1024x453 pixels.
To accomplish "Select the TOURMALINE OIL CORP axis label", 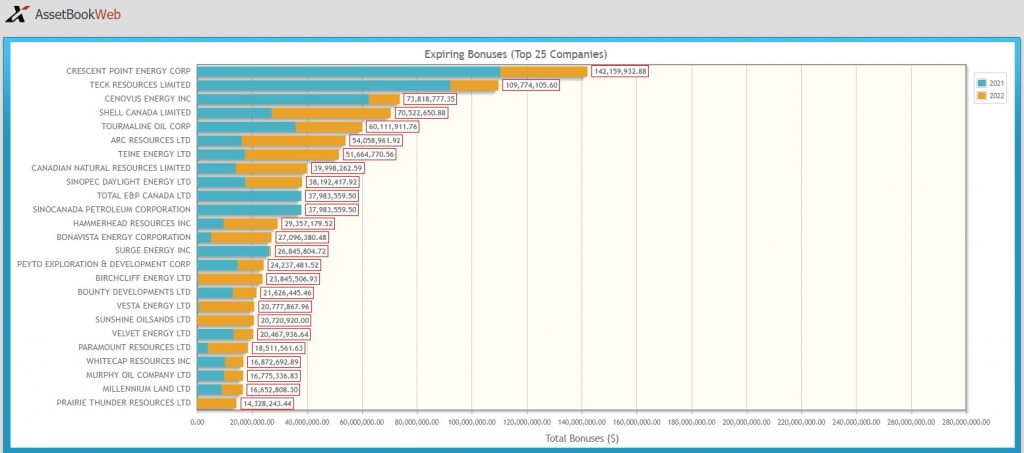I will tap(146, 127).
